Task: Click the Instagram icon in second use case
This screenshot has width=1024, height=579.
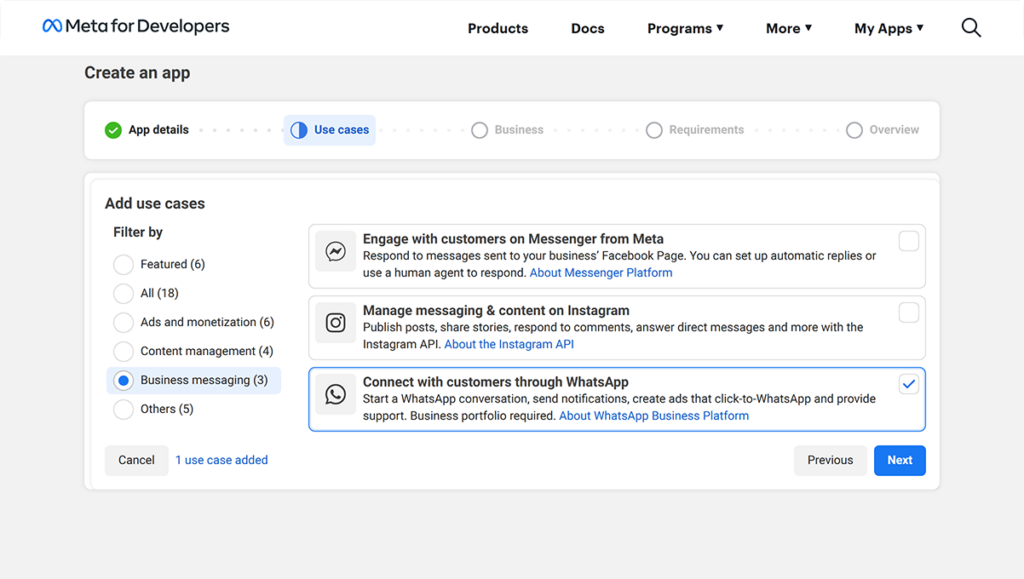Action: coord(336,323)
